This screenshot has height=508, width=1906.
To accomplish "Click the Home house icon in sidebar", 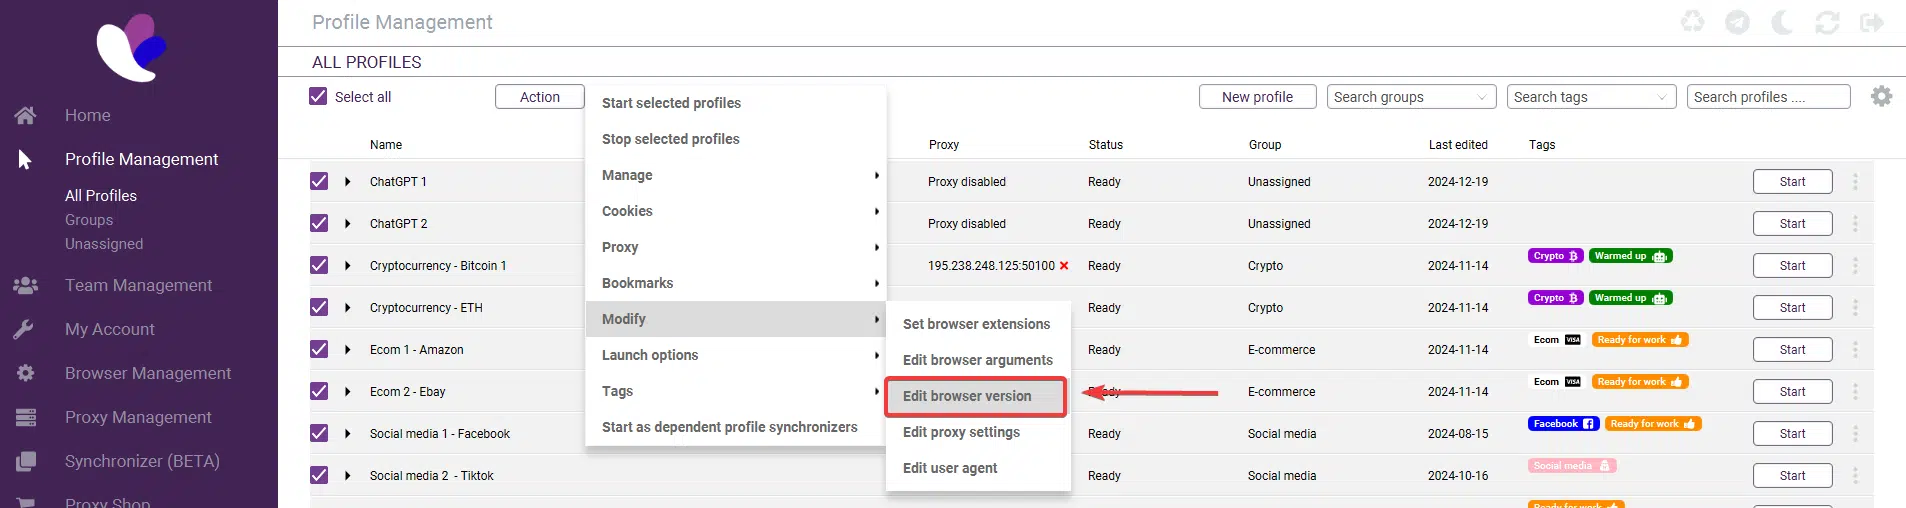I will pyautogui.click(x=26, y=116).
